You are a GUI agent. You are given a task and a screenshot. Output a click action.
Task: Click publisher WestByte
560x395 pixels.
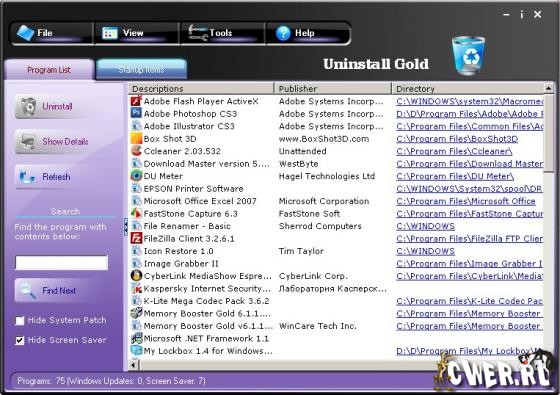pos(298,164)
